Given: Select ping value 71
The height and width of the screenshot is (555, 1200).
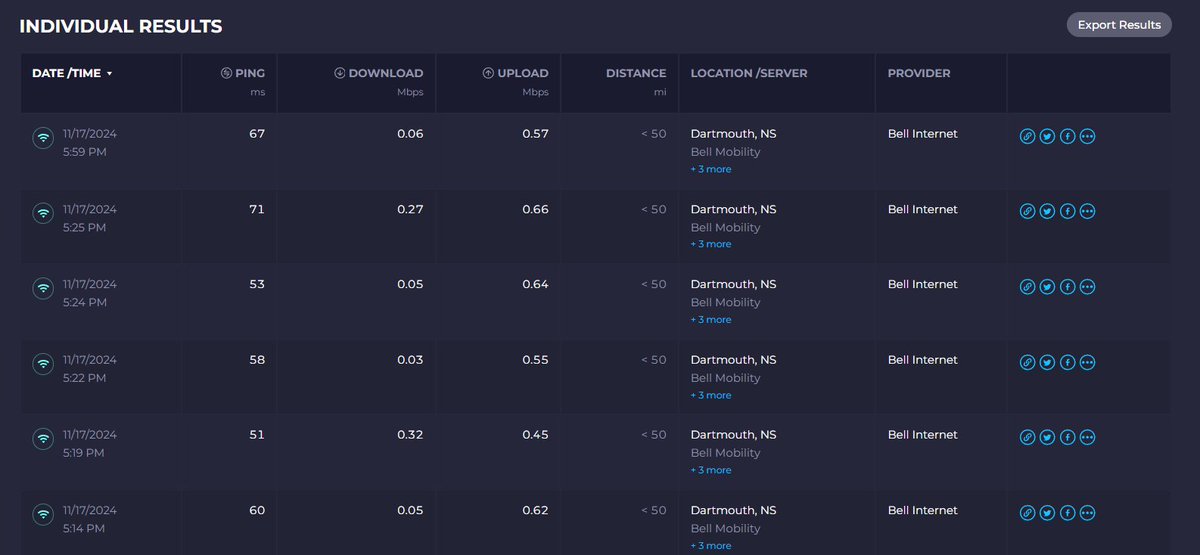Looking at the screenshot, I should click(x=257, y=209).
